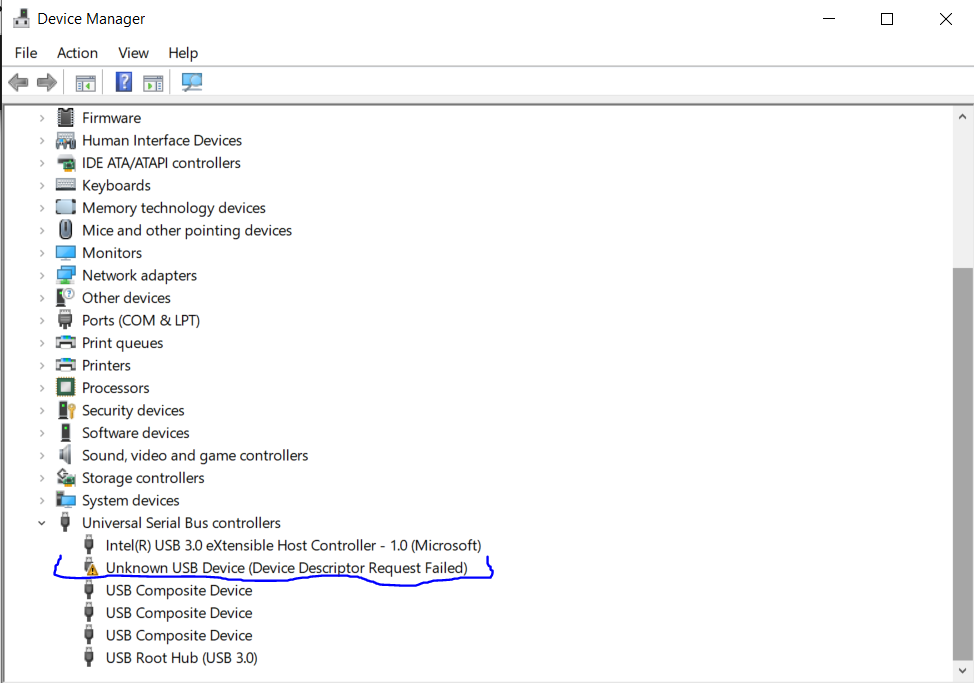Expand the Network adapters node
The height and width of the screenshot is (683, 974).
[x=42, y=275]
